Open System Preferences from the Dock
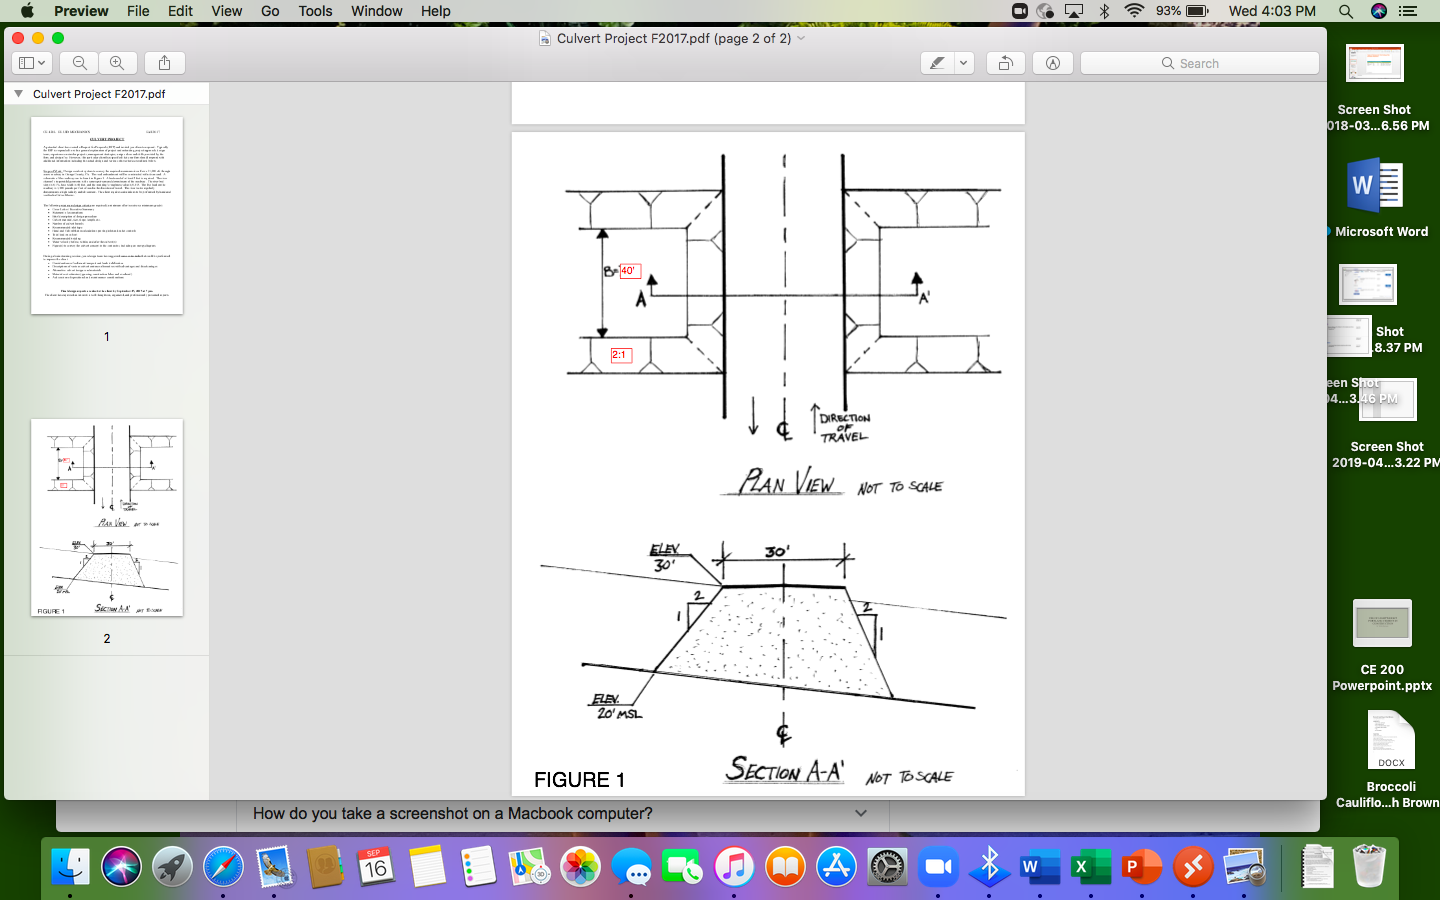This screenshot has height=900, width=1440. [887, 866]
